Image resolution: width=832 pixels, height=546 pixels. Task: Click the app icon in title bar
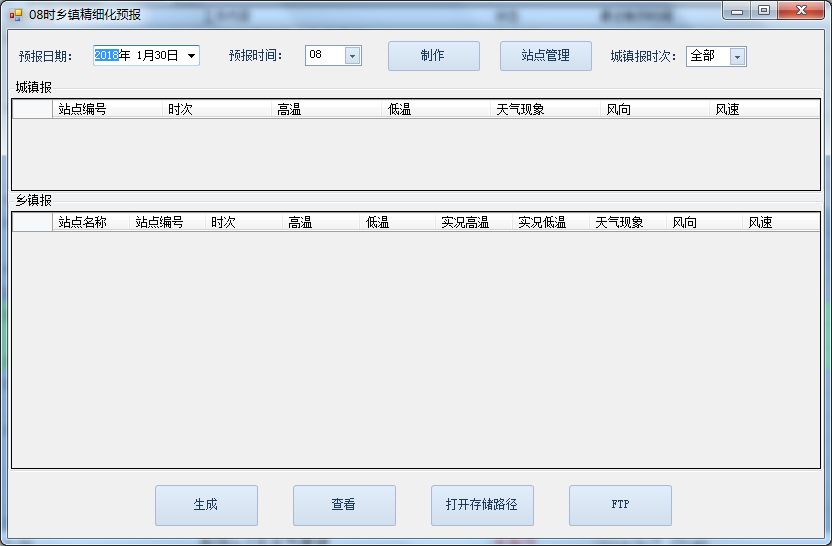point(15,14)
